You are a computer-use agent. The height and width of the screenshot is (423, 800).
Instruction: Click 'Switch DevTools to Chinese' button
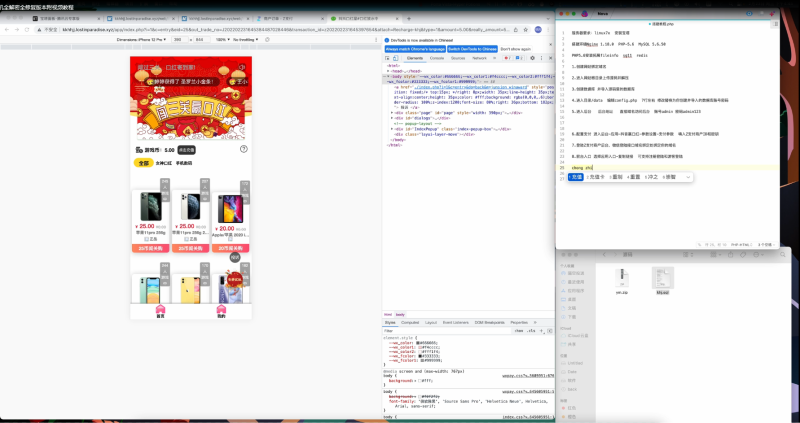coord(472,49)
